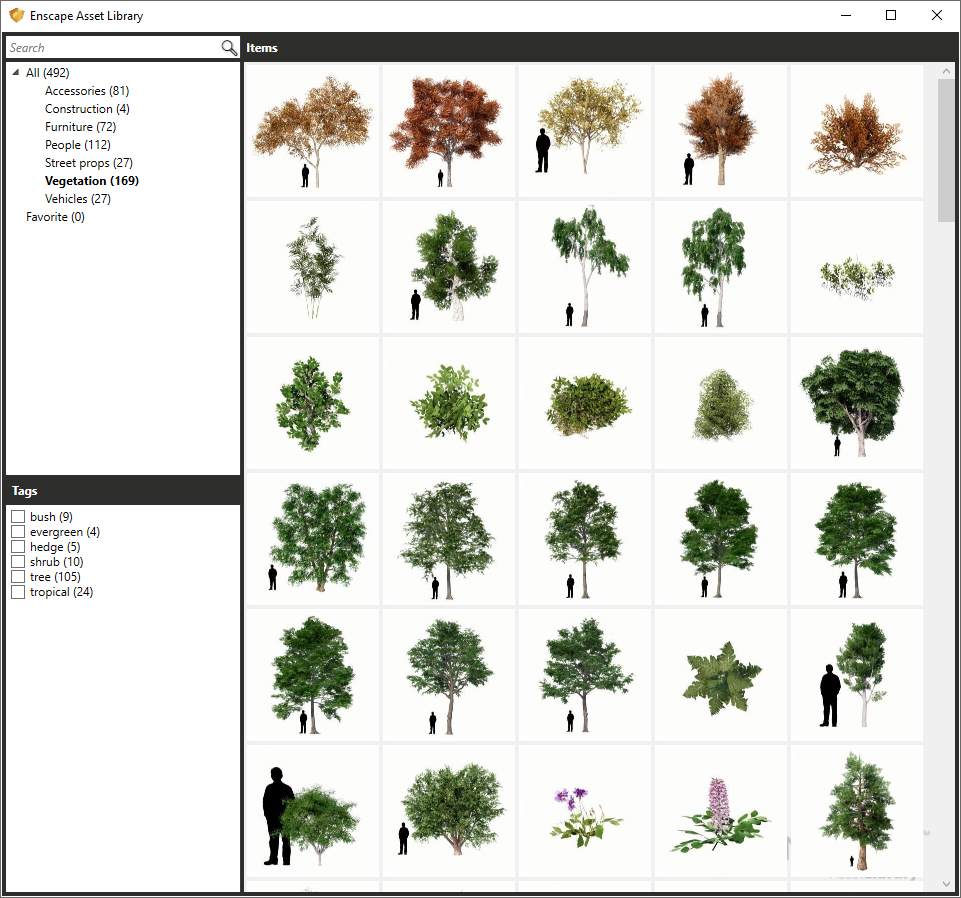The height and width of the screenshot is (898, 961).
Task: Pick the purple flower plant asset
Action: 584,811
